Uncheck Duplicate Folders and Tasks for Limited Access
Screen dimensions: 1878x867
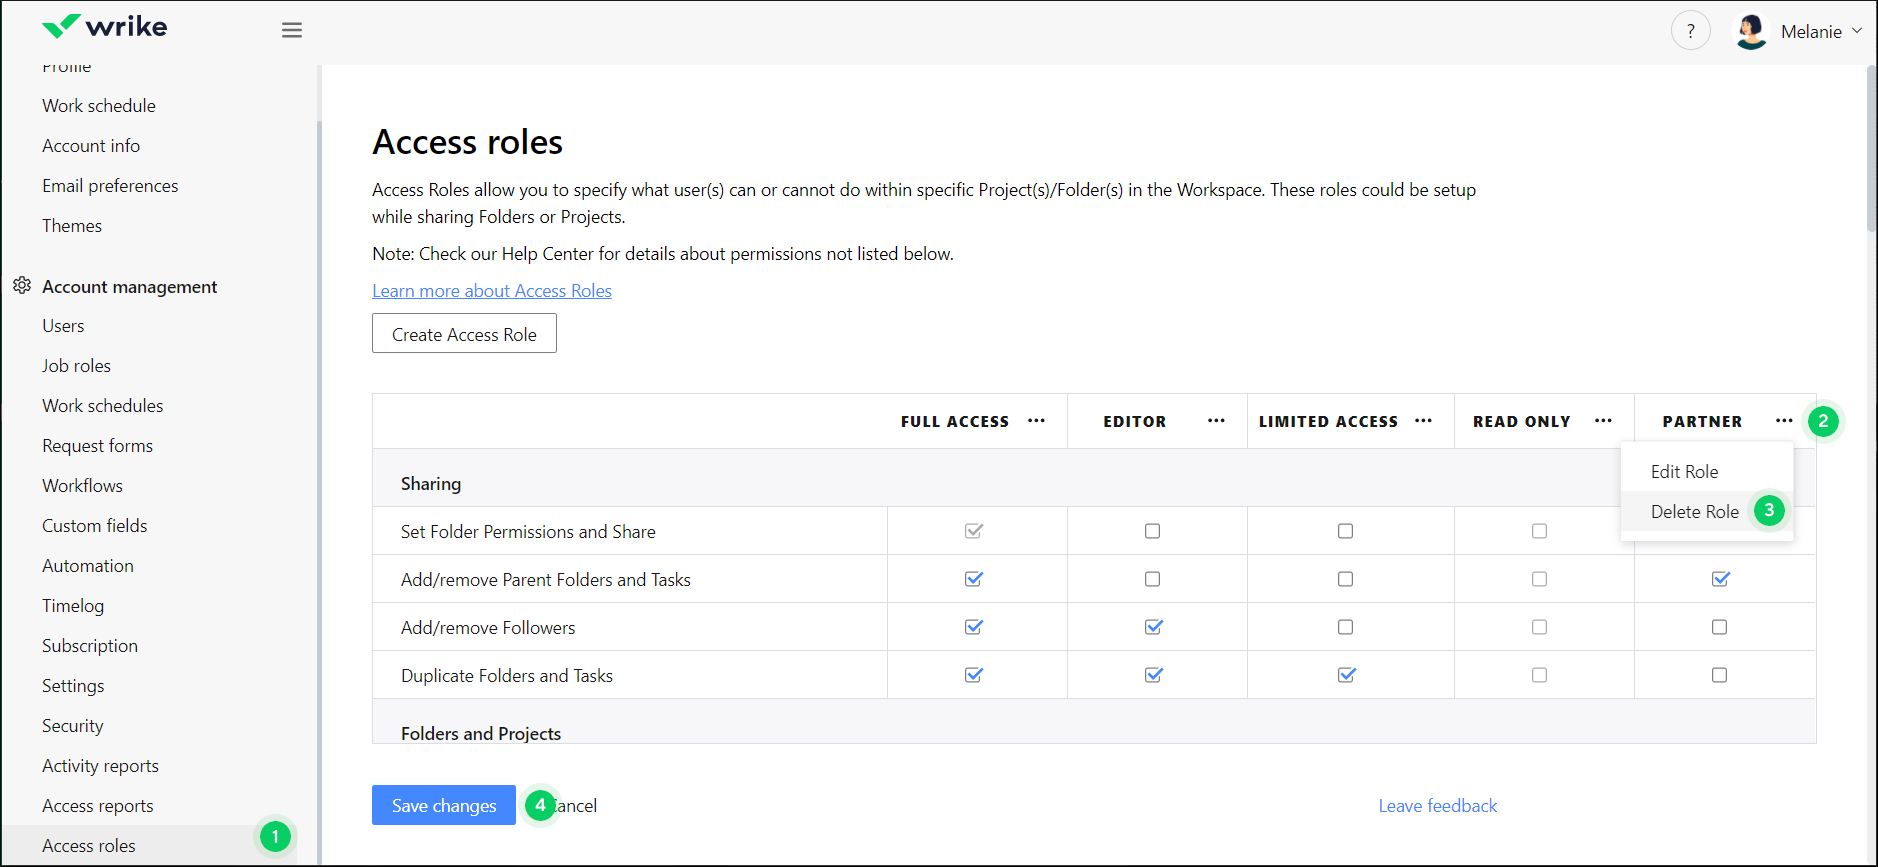(1346, 675)
